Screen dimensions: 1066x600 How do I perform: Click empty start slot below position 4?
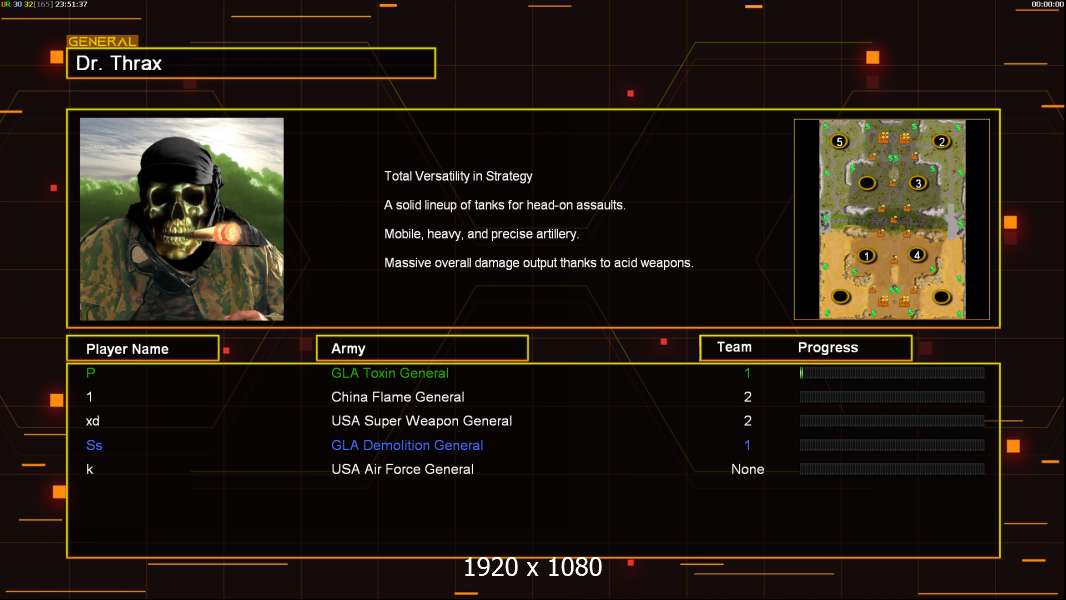[942, 296]
